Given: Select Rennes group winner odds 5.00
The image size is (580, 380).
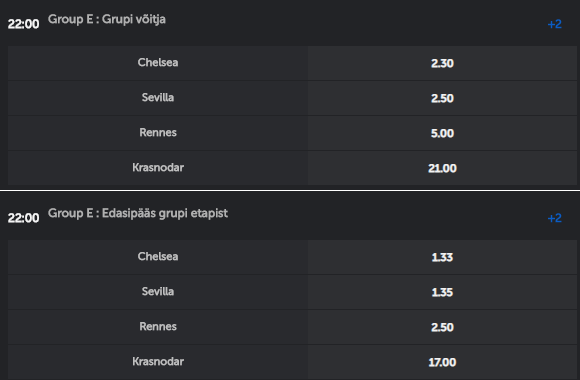Looking at the screenshot, I should tap(442, 133).
